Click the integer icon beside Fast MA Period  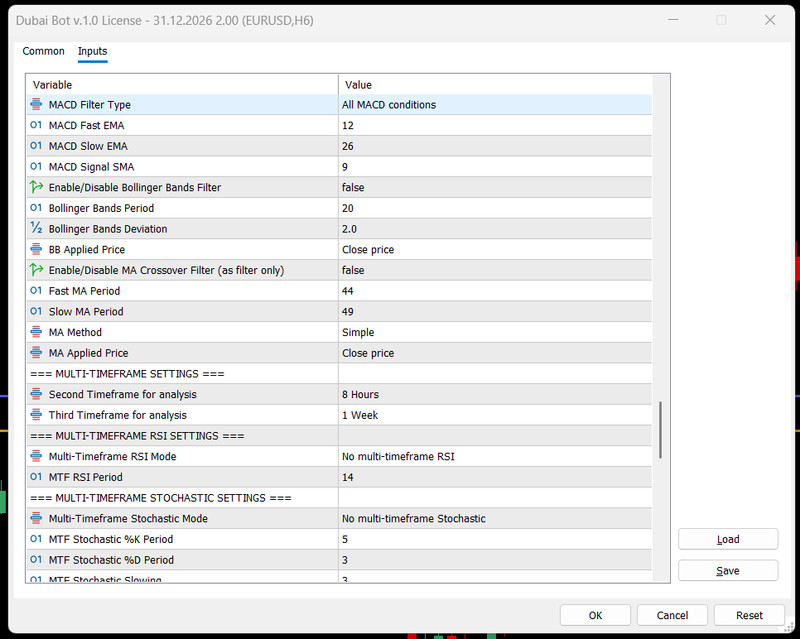[36, 290]
